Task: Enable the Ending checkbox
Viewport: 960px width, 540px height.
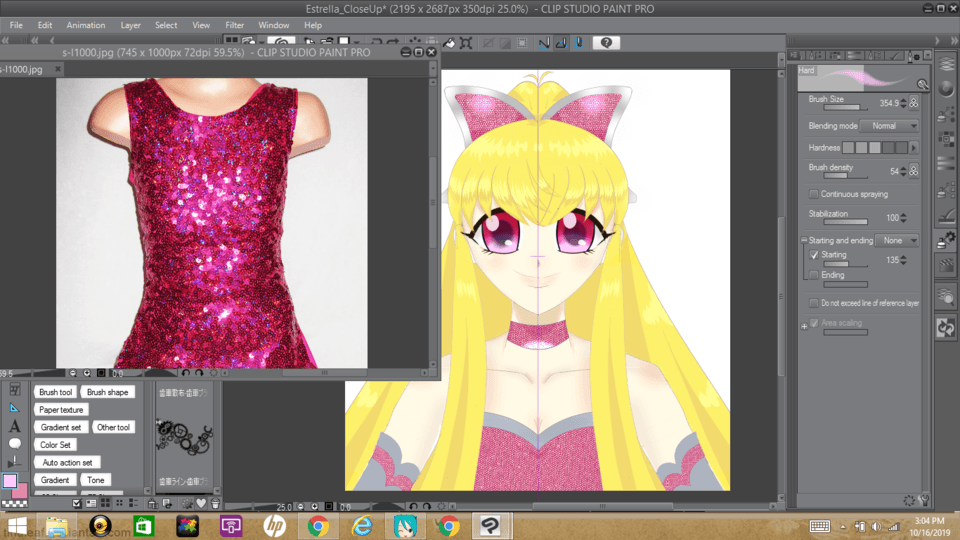Action: tap(814, 275)
